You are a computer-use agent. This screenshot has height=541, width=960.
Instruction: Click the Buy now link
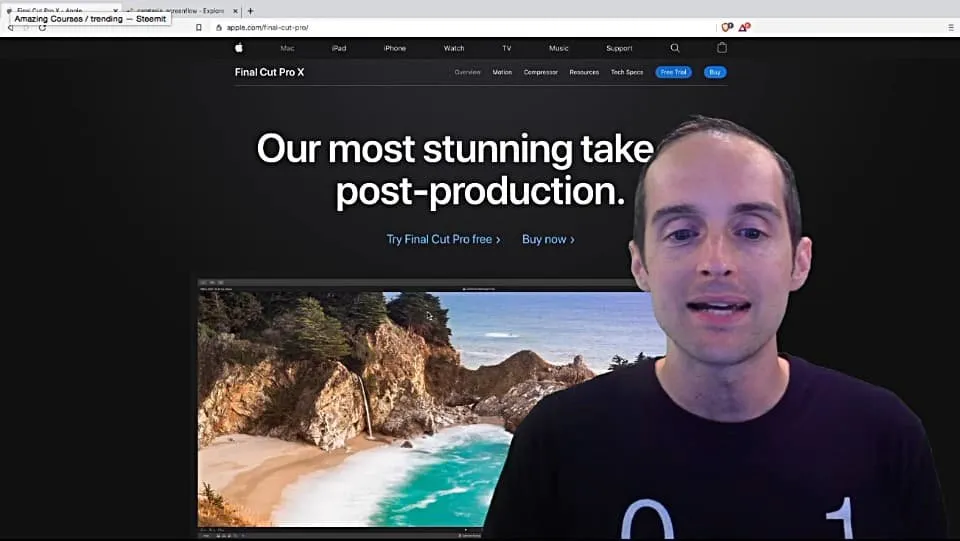coord(548,239)
